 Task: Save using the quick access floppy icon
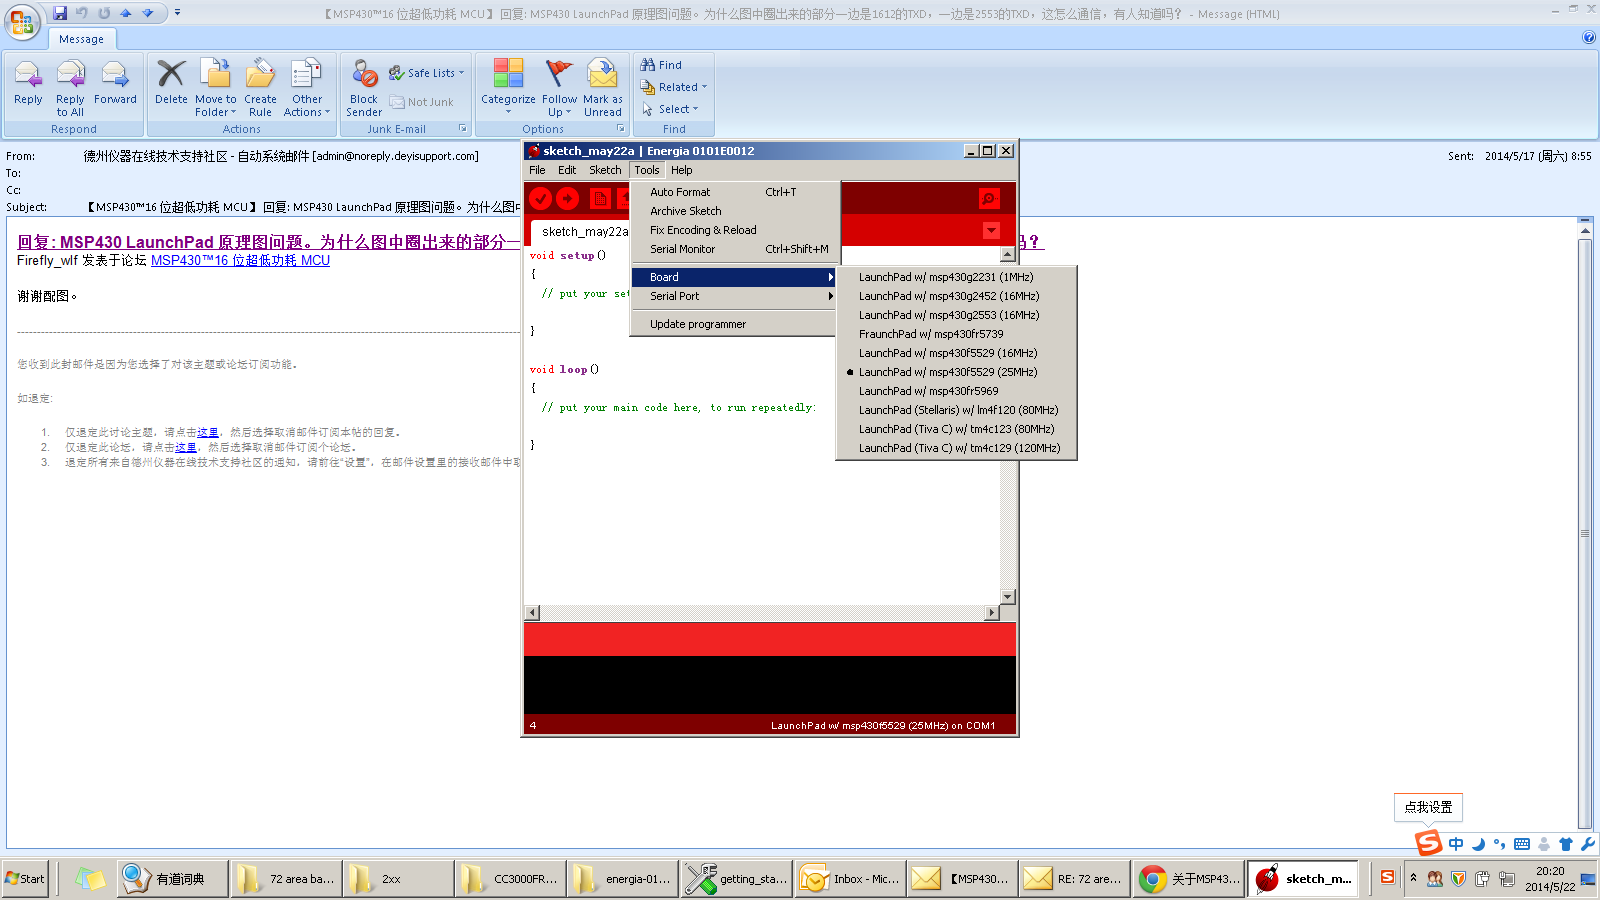coord(60,13)
